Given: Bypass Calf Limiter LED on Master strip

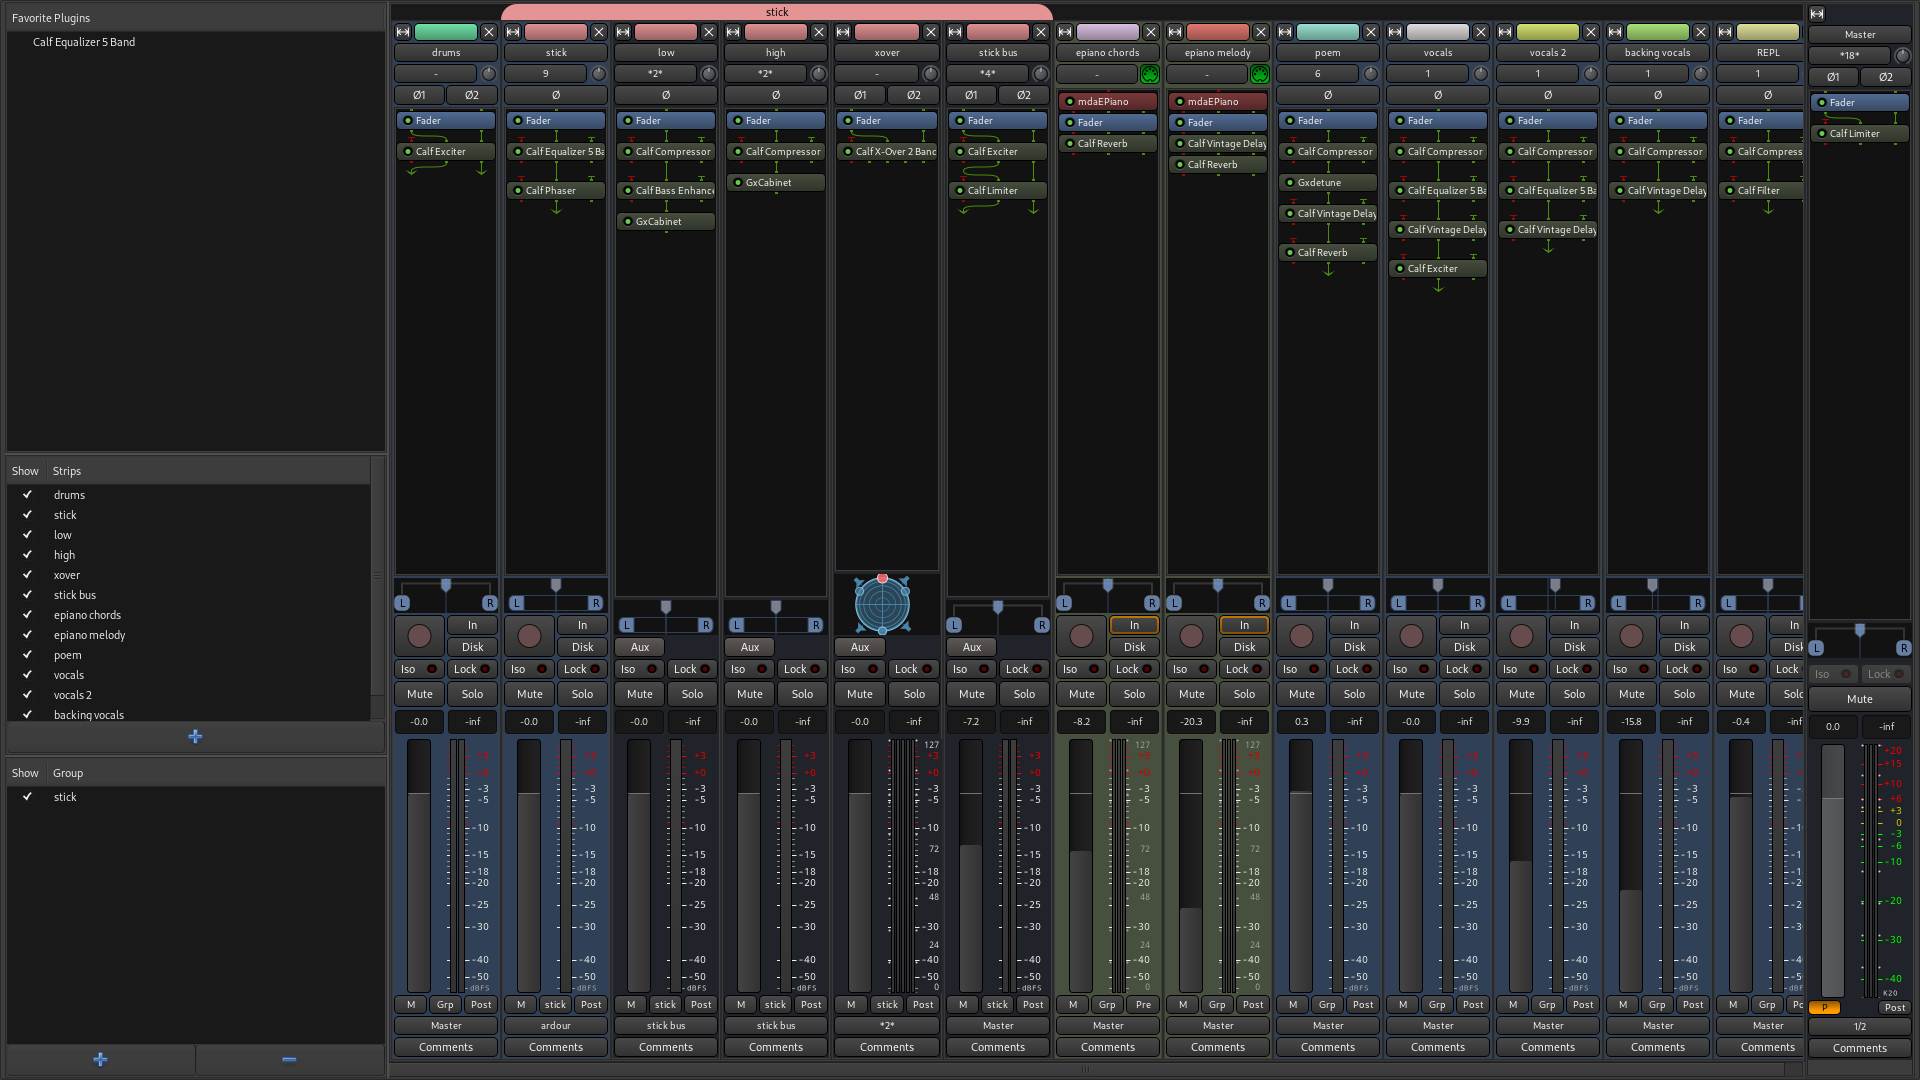Looking at the screenshot, I should 1822,134.
